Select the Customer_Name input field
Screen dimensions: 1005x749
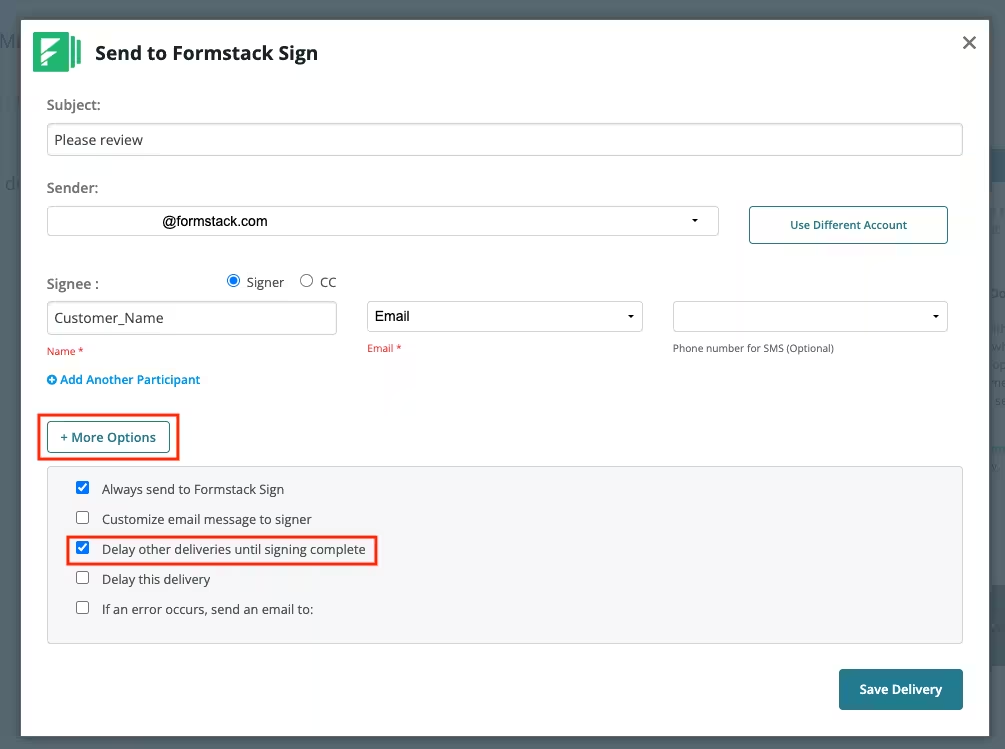tap(190, 316)
